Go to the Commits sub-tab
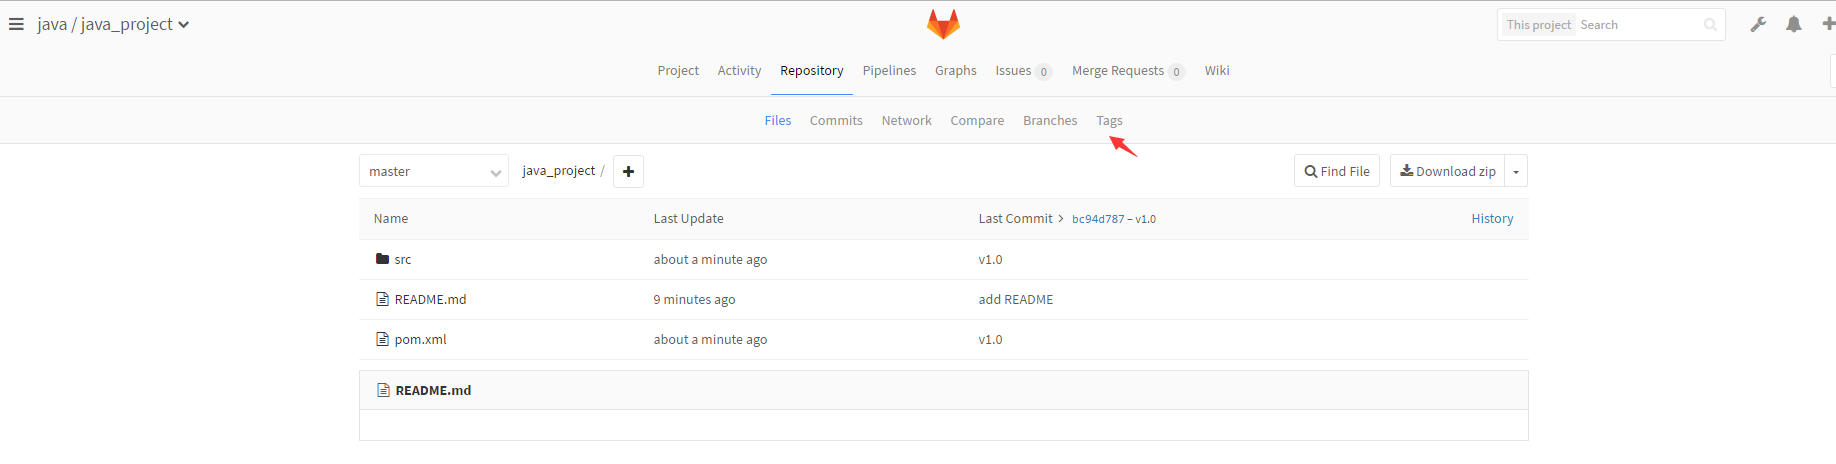The width and height of the screenshot is (1836, 464). pos(836,120)
